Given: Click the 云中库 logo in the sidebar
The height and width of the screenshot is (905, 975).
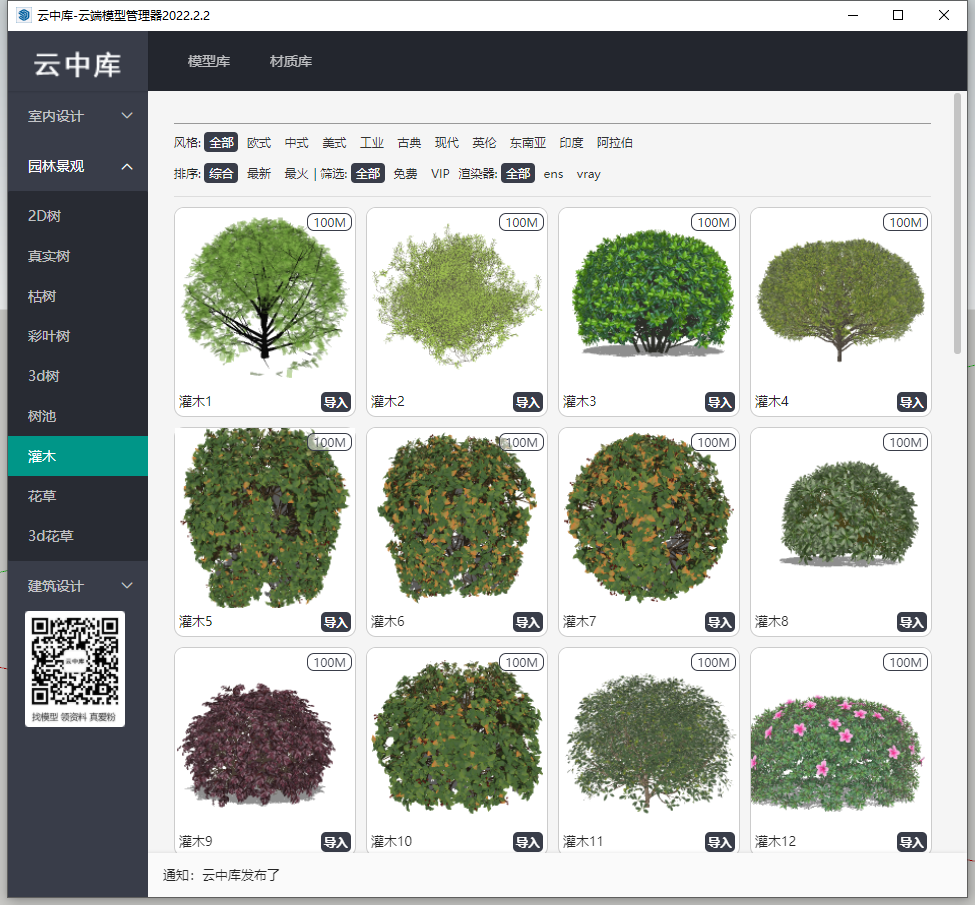Looking at the screenshot, I should pyautogui.click(x=78, y=65).
